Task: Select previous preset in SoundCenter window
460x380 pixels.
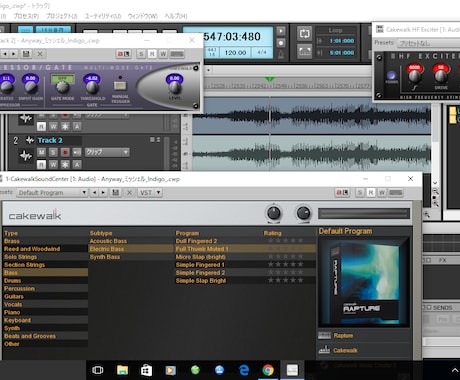Action: (95, 193)
